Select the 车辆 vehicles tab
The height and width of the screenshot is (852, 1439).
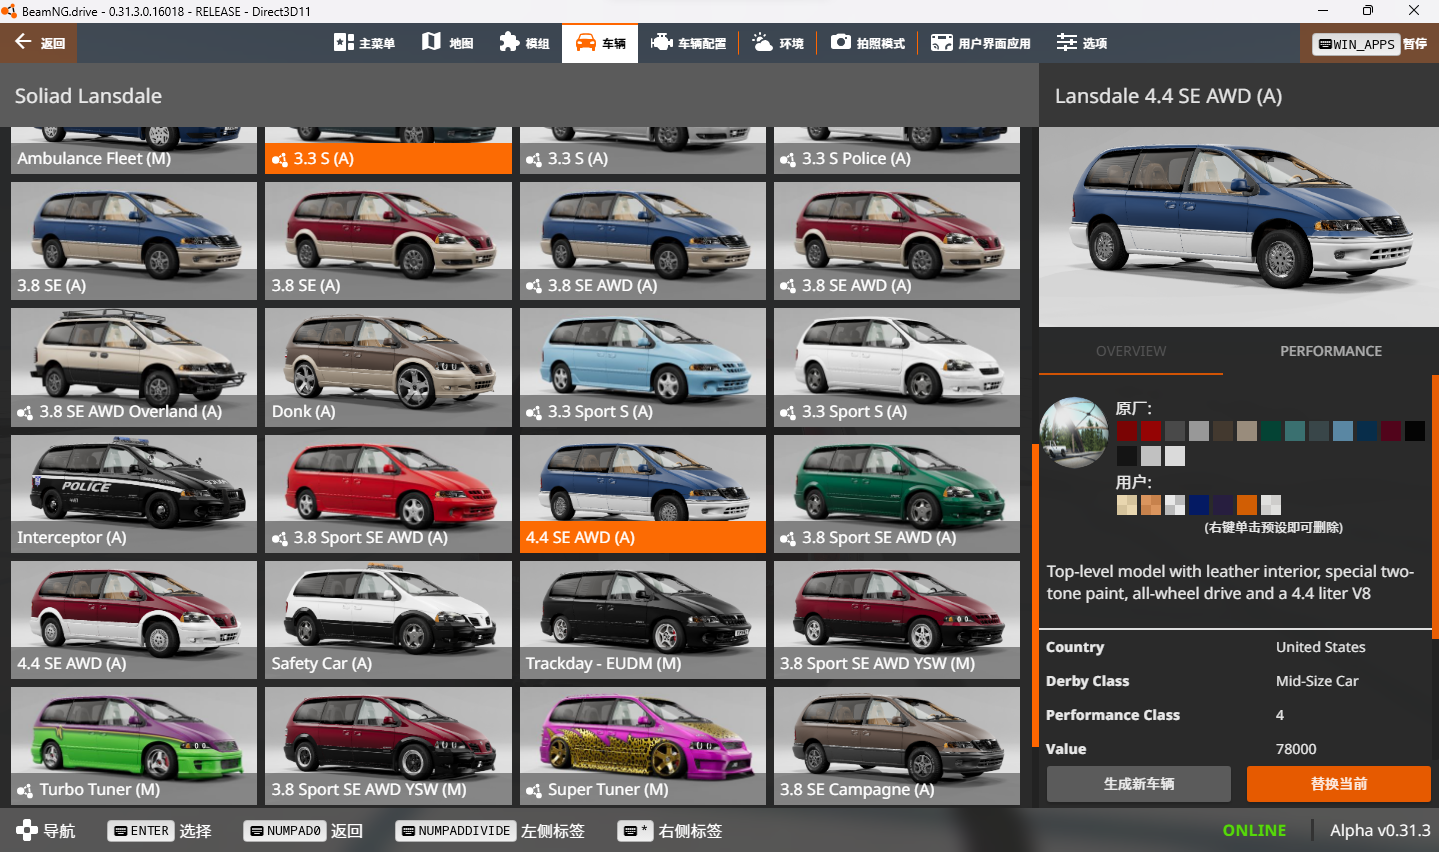(x=600, y=43)
